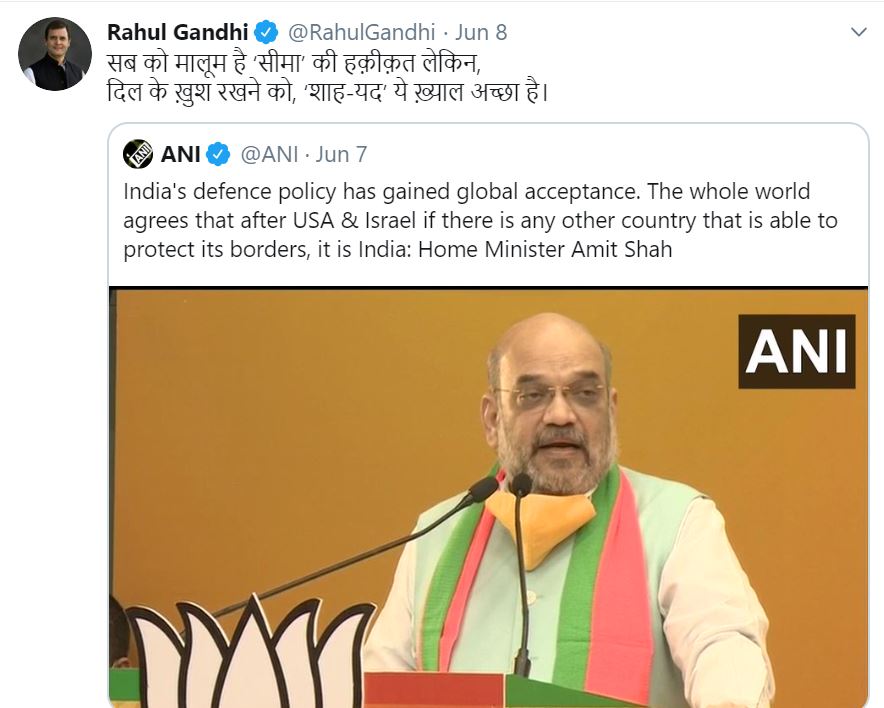Screen dimensions: 884x708
Task: Open quoted tweet text about India's defence policy
Action: 480,220
